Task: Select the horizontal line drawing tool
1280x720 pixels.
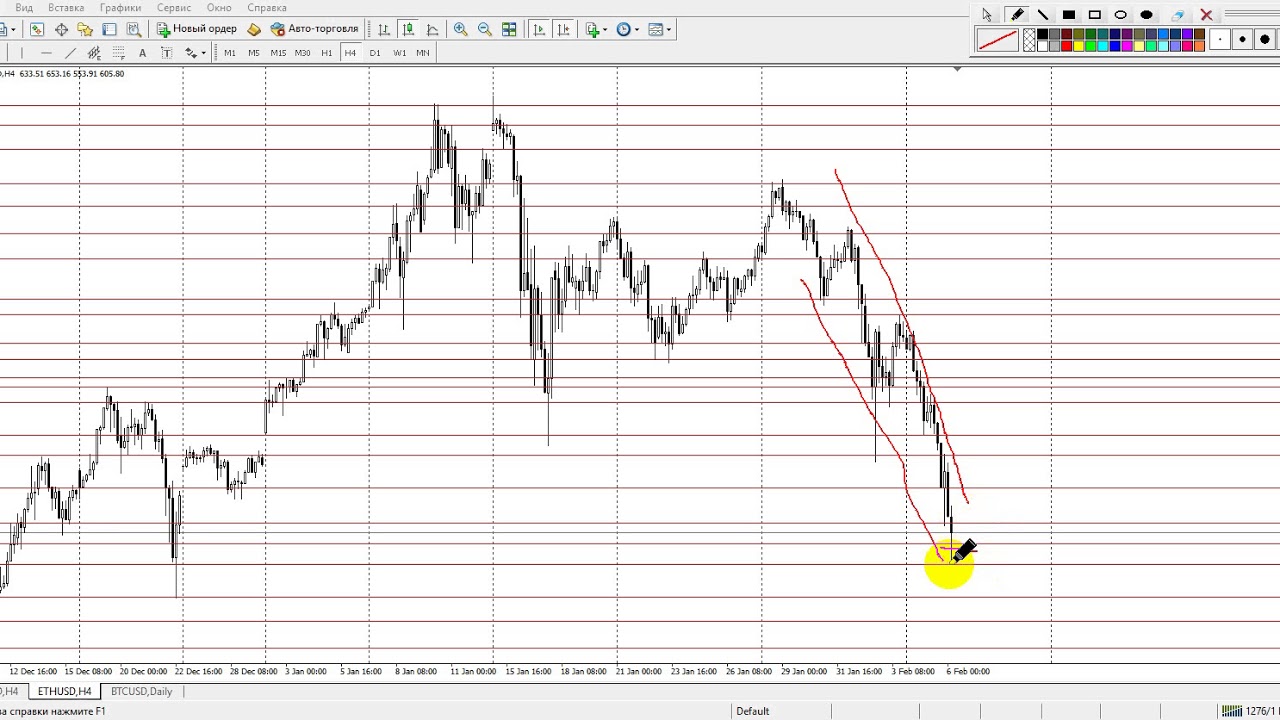Action: click(46, 53)
